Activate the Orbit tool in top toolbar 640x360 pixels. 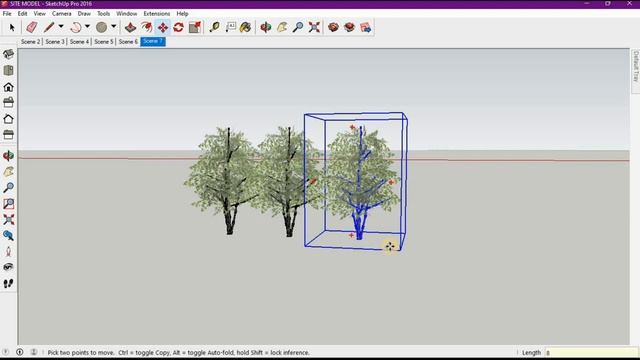[266, 27]
